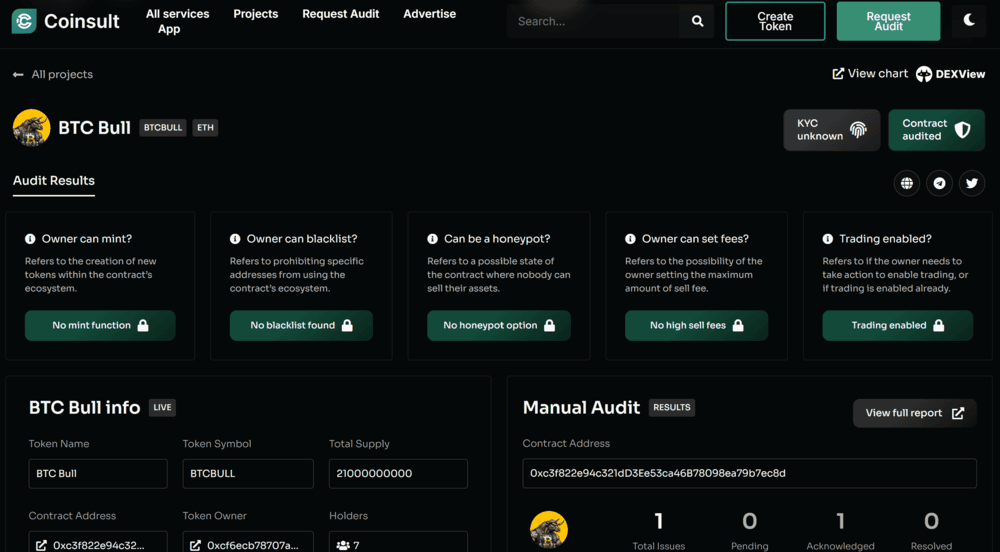
Task: Open the project website globe icon
Action: [x=906, y=184]
